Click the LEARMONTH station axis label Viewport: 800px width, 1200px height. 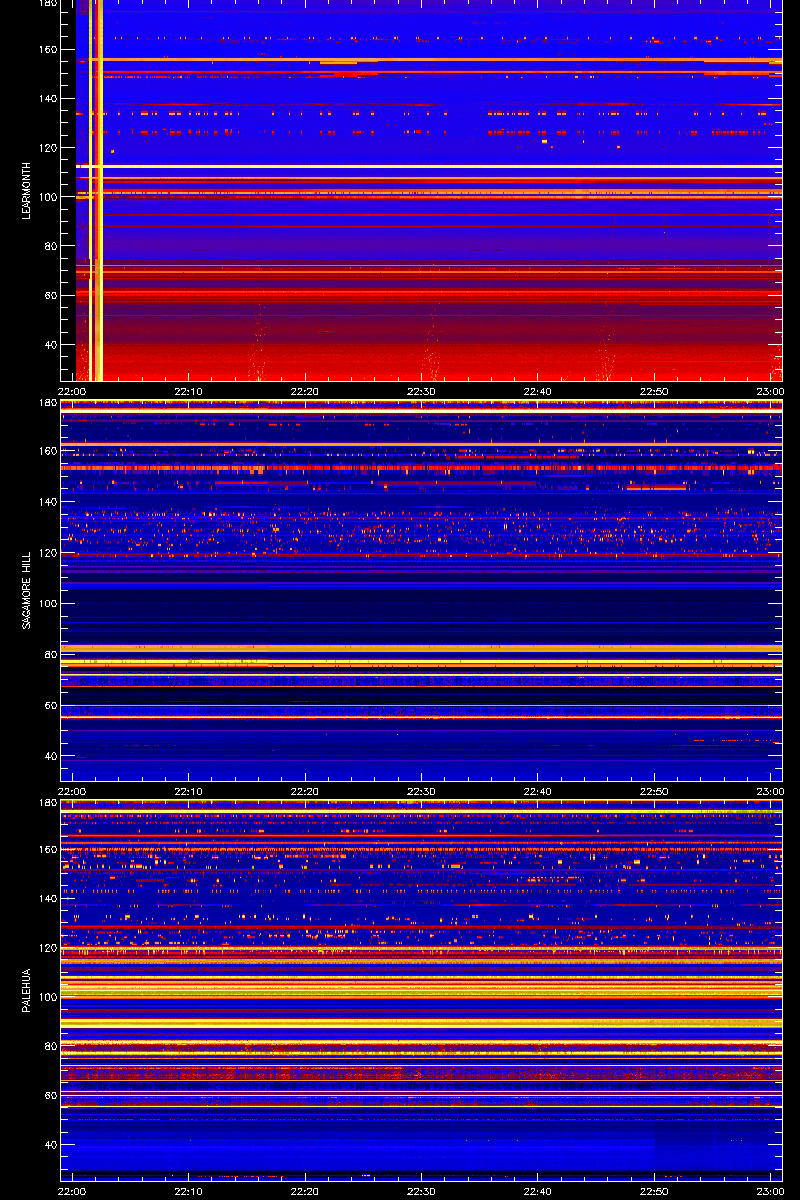tap(28, 191)
